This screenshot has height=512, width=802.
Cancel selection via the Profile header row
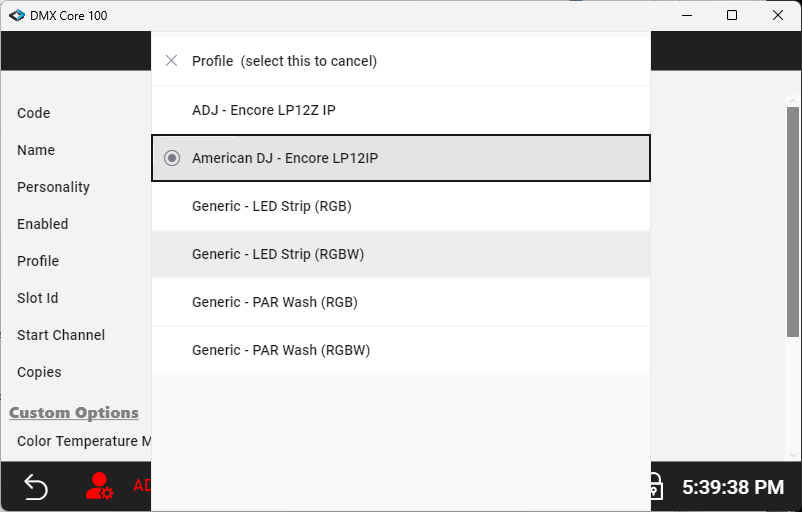284,61
